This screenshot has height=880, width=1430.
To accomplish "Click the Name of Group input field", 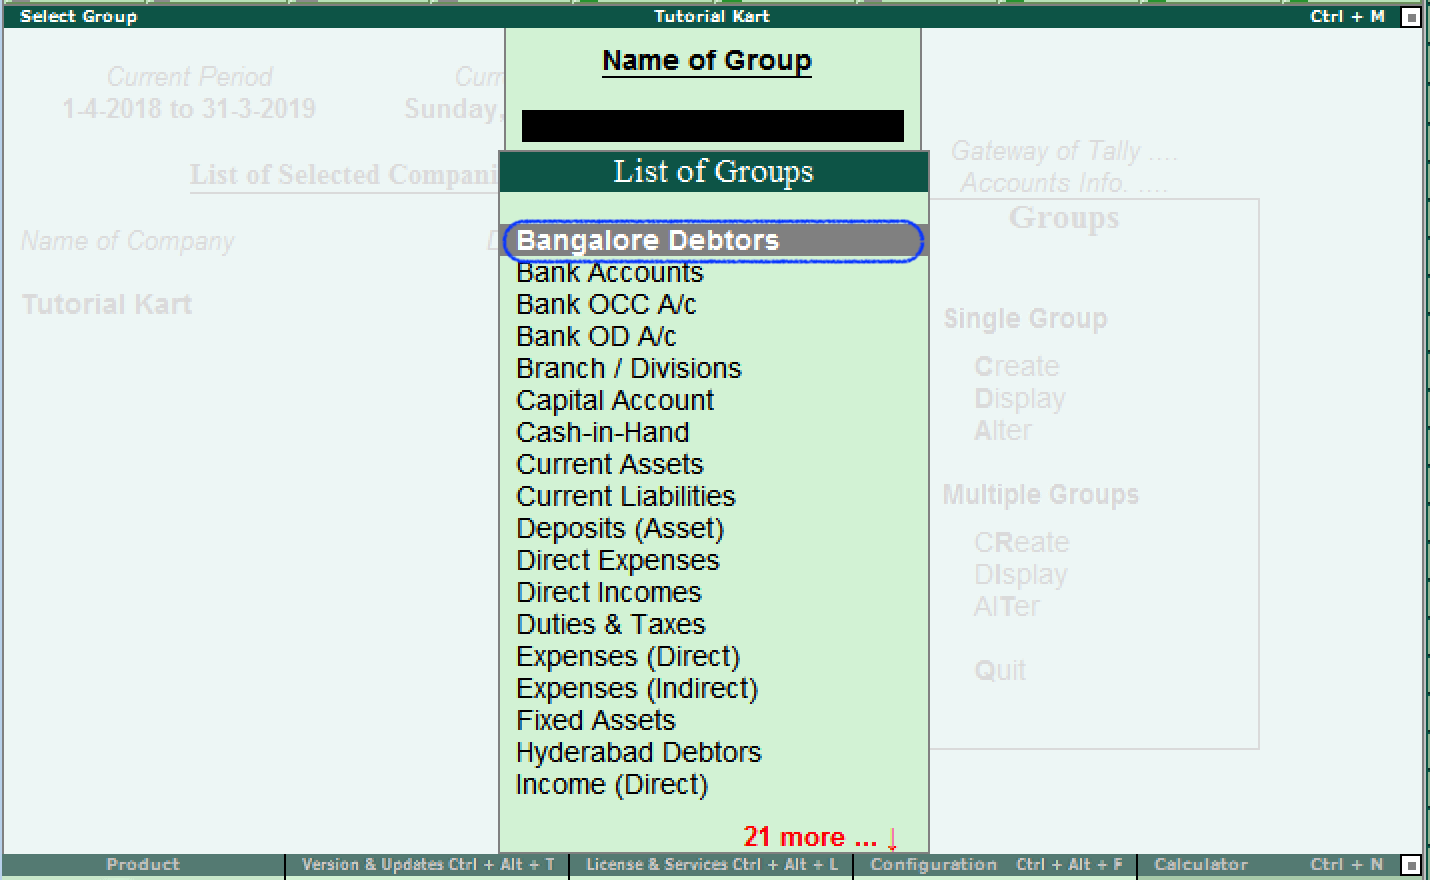I will 711,125.
